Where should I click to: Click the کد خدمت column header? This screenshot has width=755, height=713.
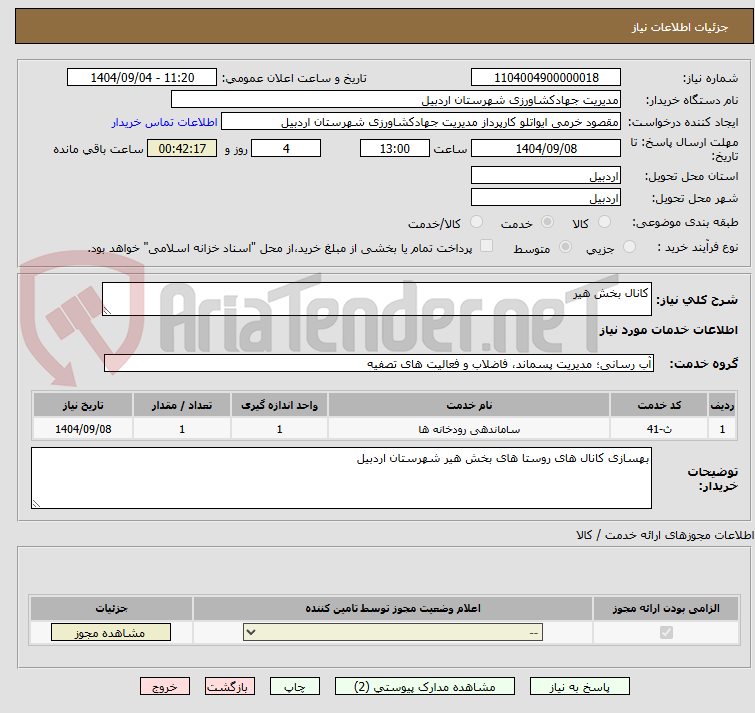[x=658, y=405]
